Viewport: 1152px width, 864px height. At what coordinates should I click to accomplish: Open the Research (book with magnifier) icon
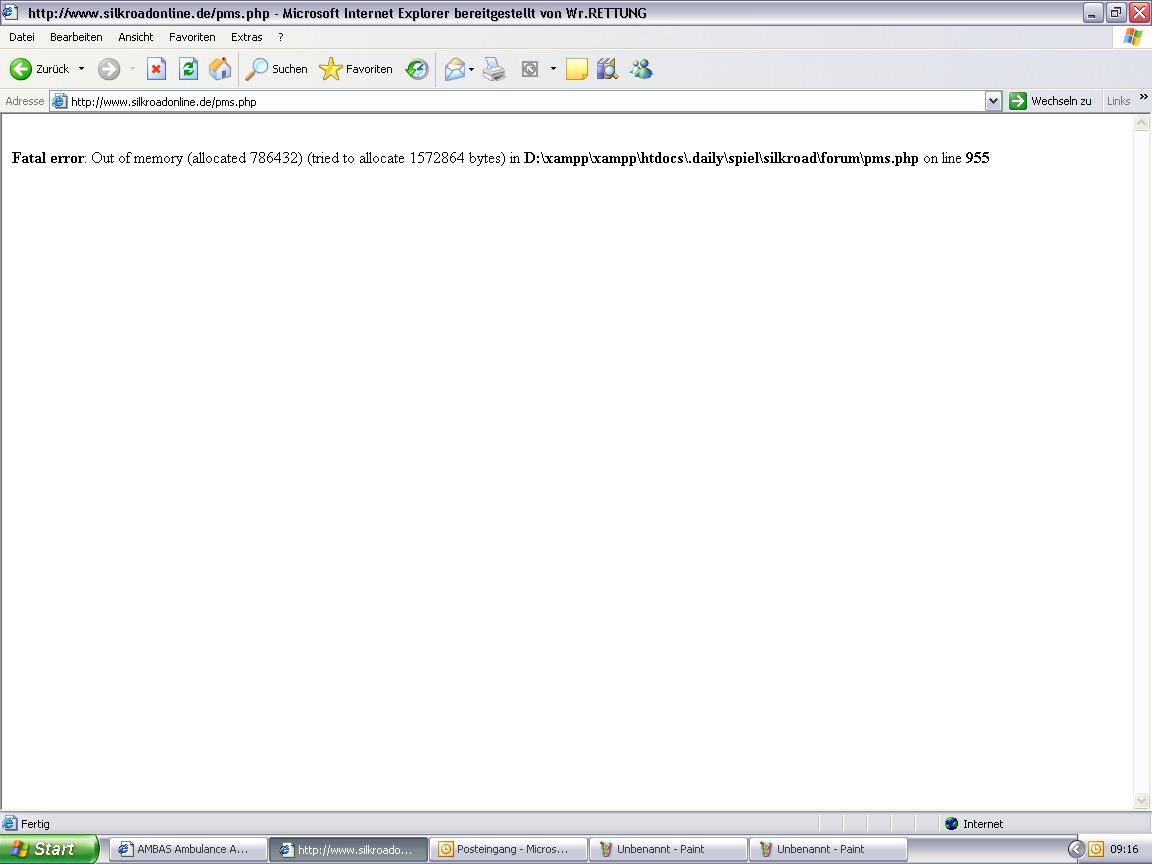(x=607, y=69)
